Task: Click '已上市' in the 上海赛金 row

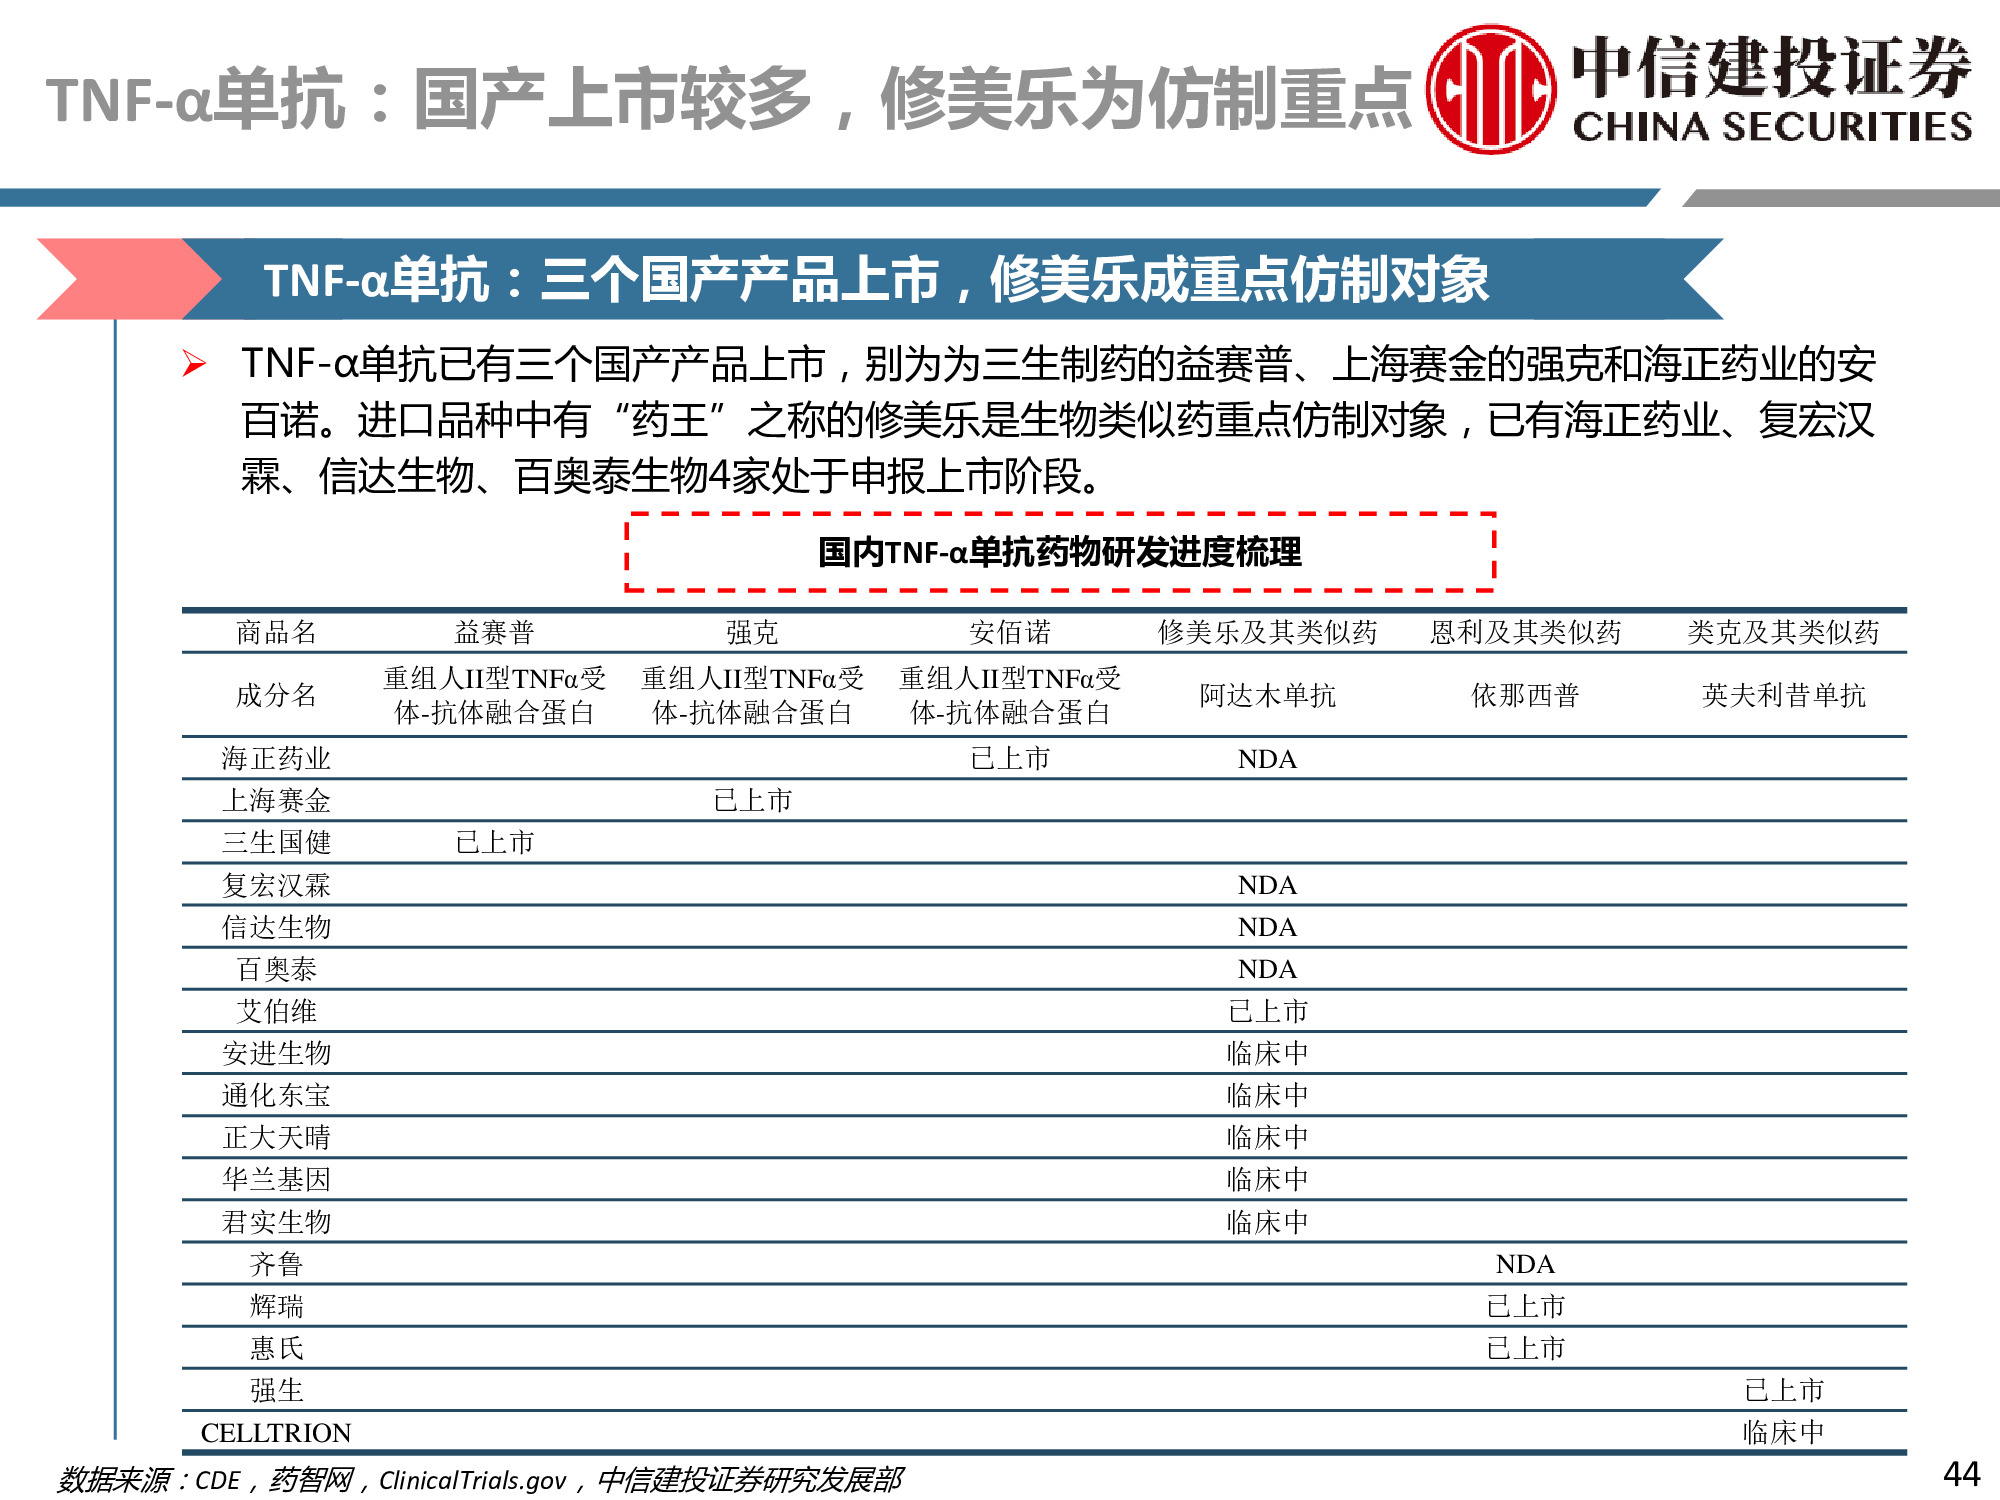Action: 752,800
